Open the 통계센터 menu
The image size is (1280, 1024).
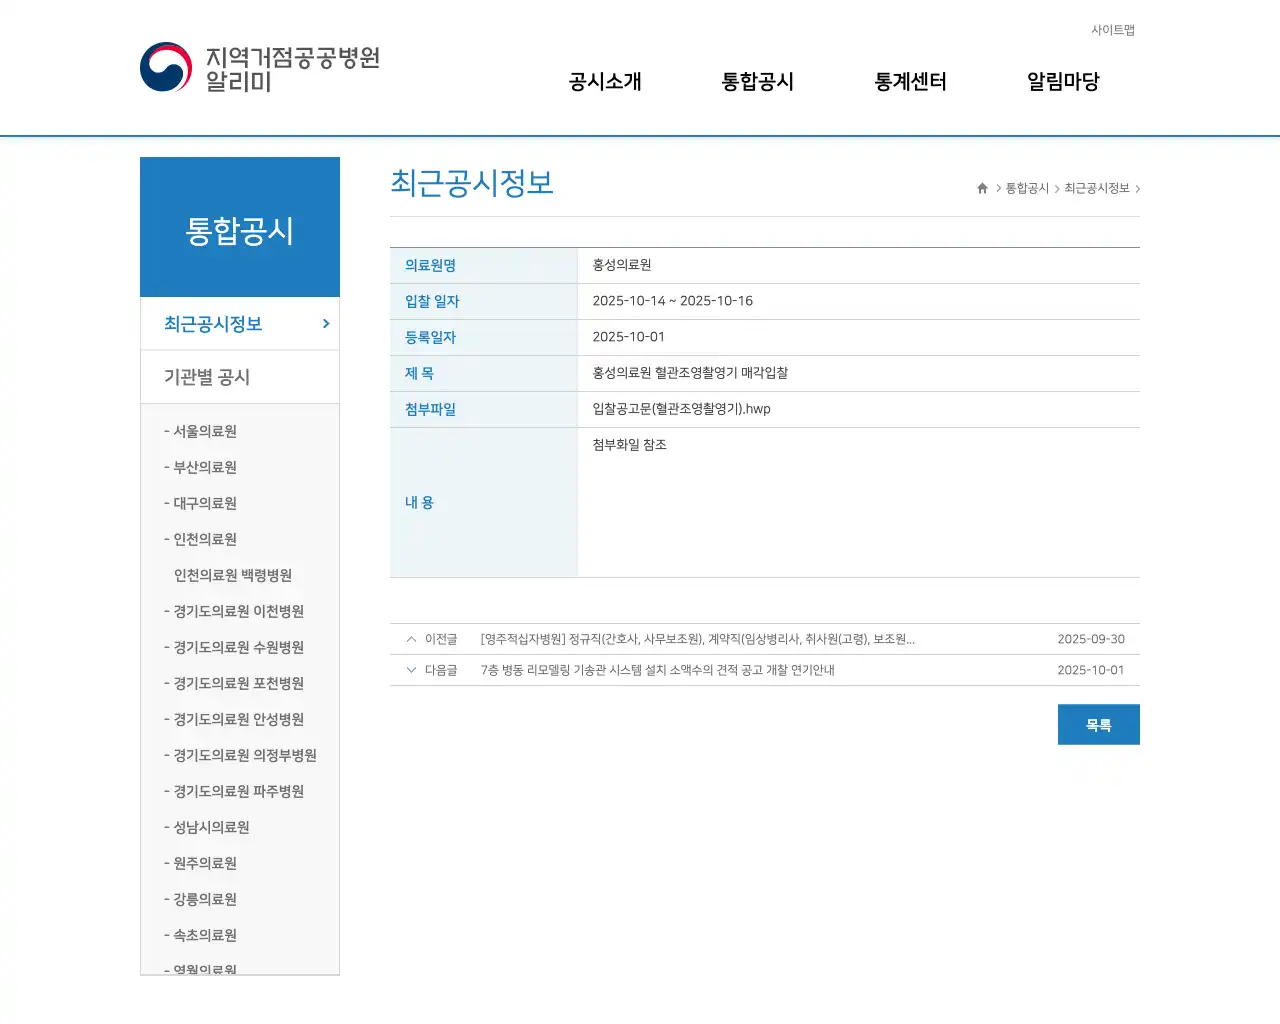(x=910, y=82)
